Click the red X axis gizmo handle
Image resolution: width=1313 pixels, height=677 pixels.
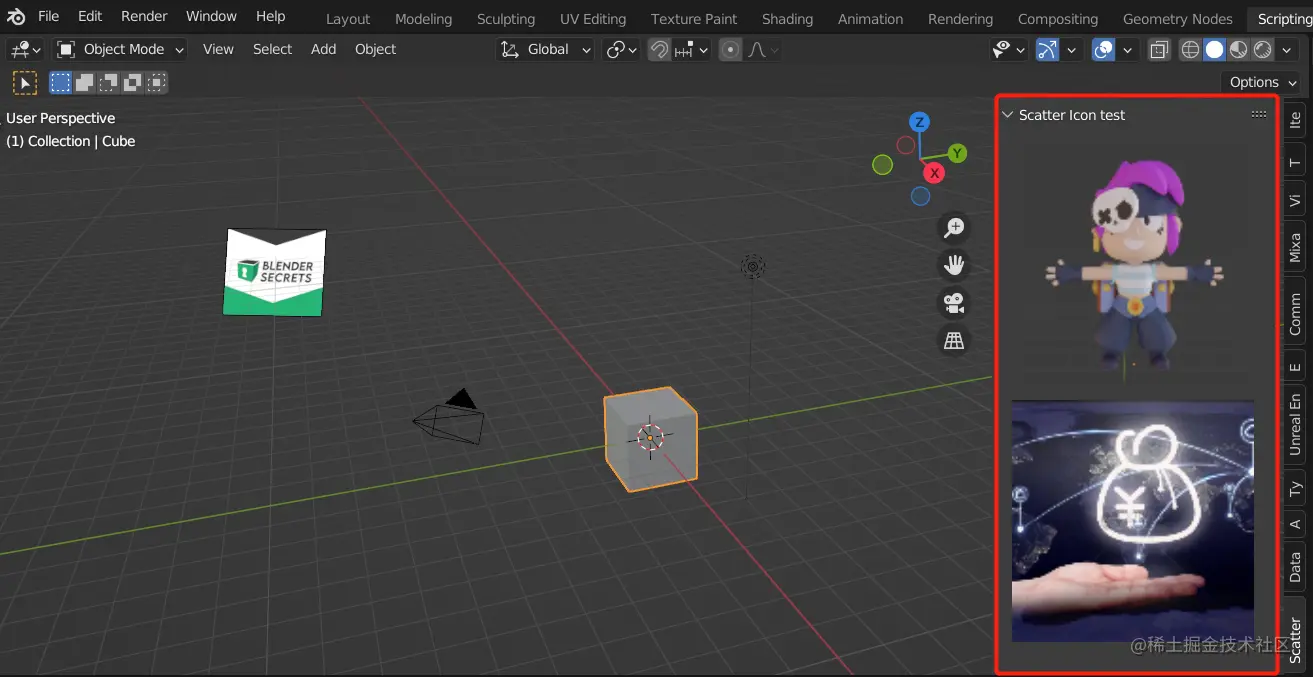pos(934,173)
